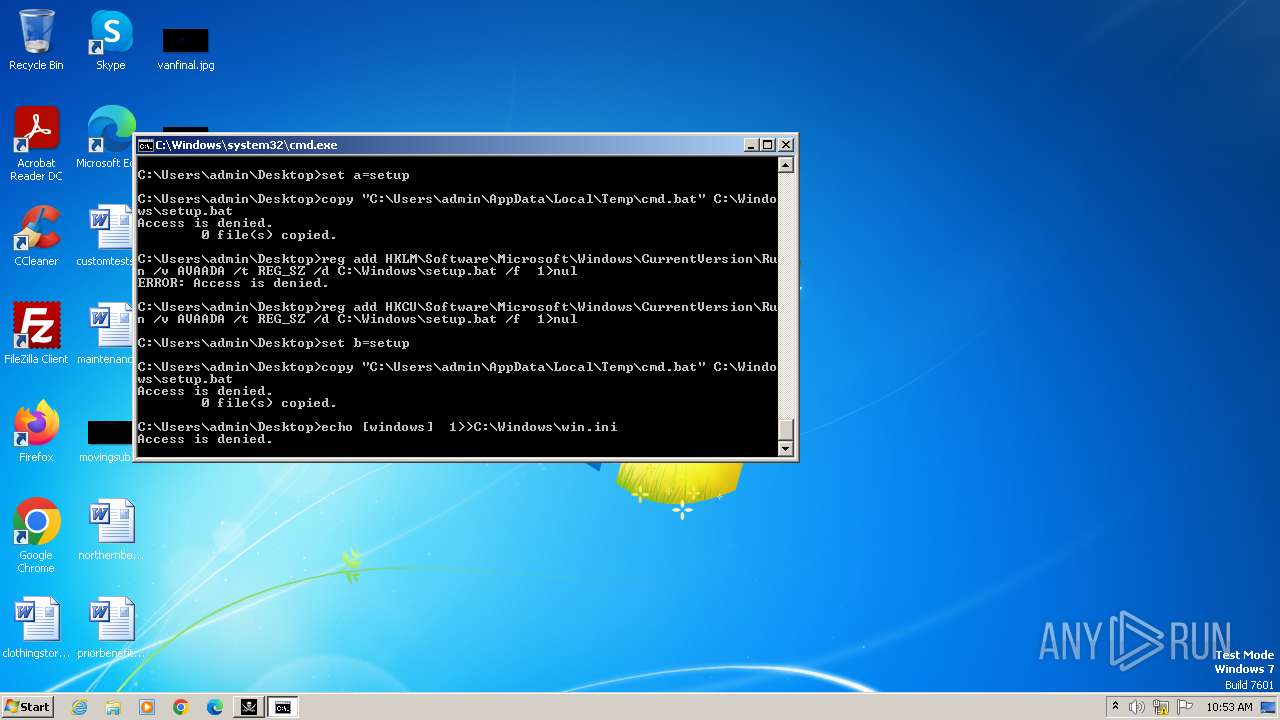Open the Acrobat Reader DC shortcut
The width and height of the screenshot is (1280, 720).
point(36,144)
